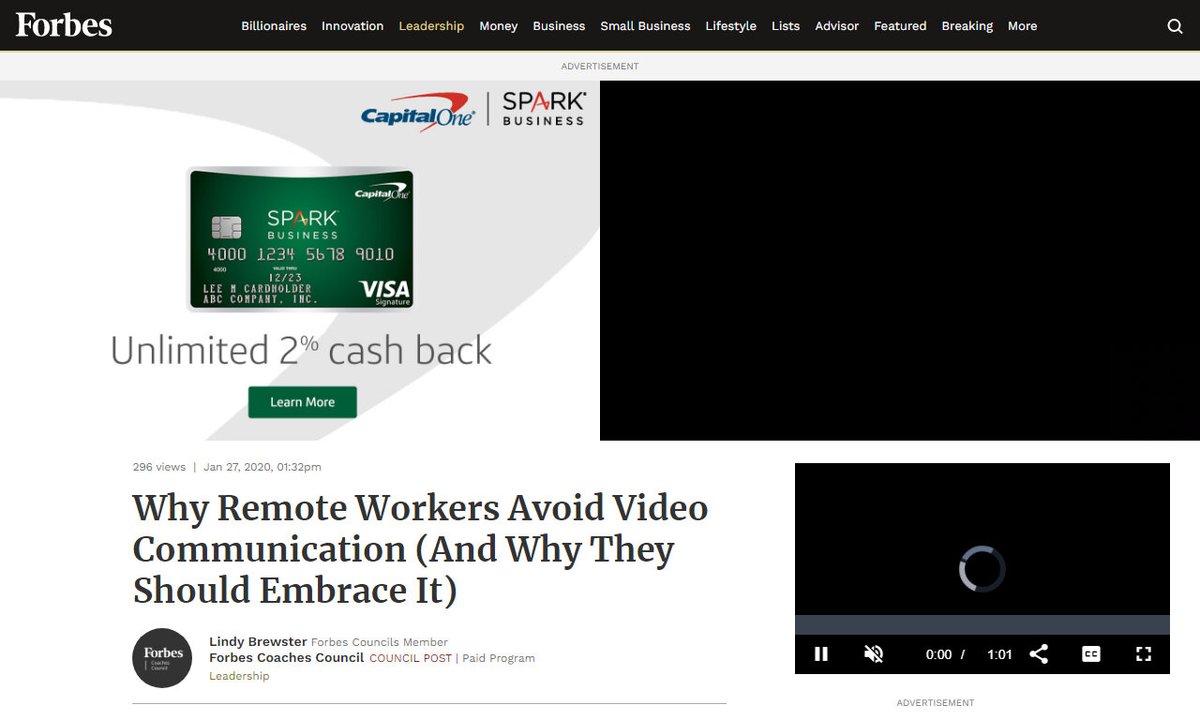Enter fullscreen in the video player

point(1144,654)
